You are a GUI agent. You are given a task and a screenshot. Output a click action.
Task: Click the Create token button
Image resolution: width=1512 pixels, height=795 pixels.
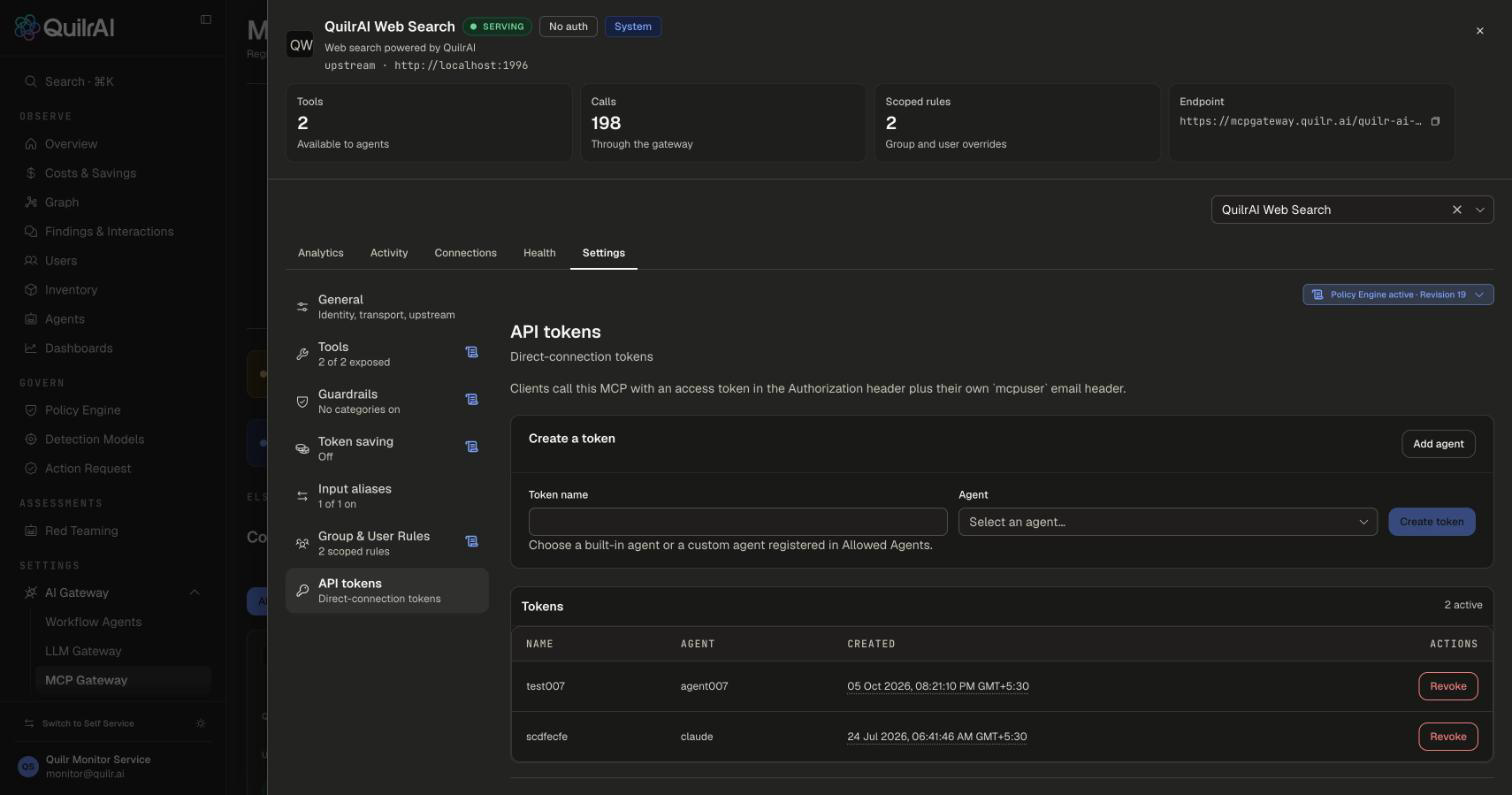1431,522
